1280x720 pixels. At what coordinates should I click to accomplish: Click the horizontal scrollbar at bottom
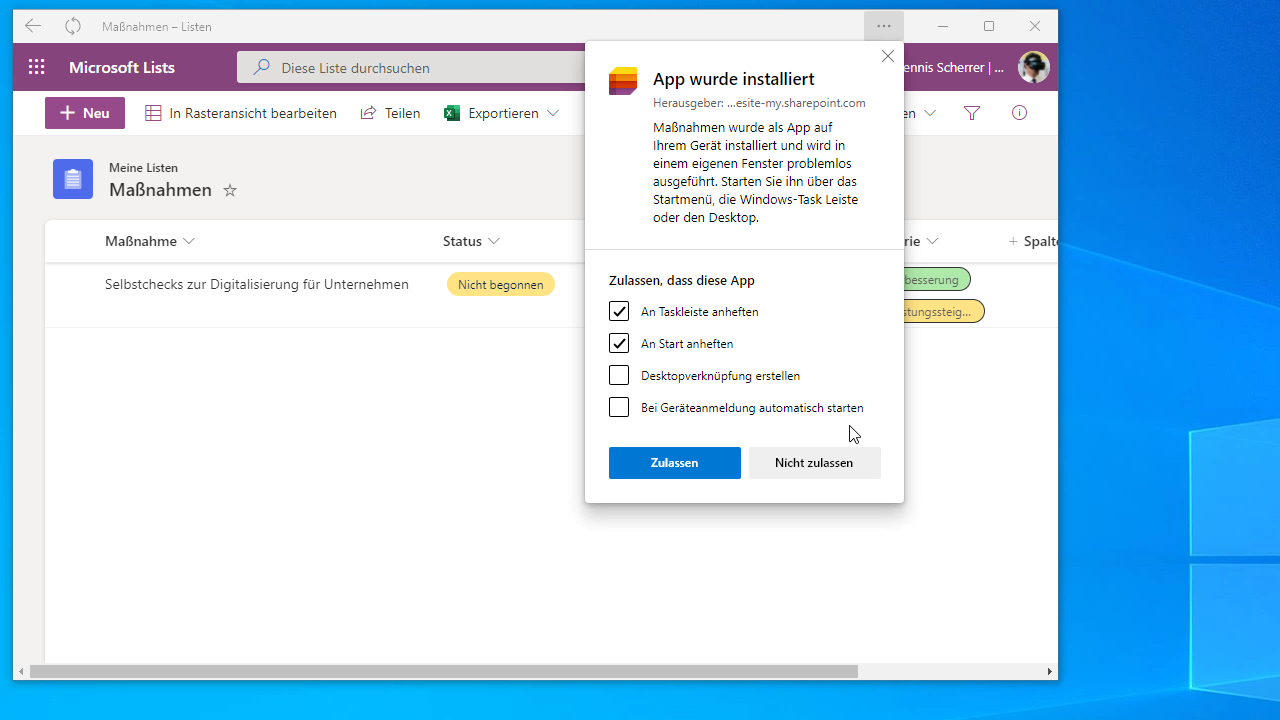pos(444,672)
